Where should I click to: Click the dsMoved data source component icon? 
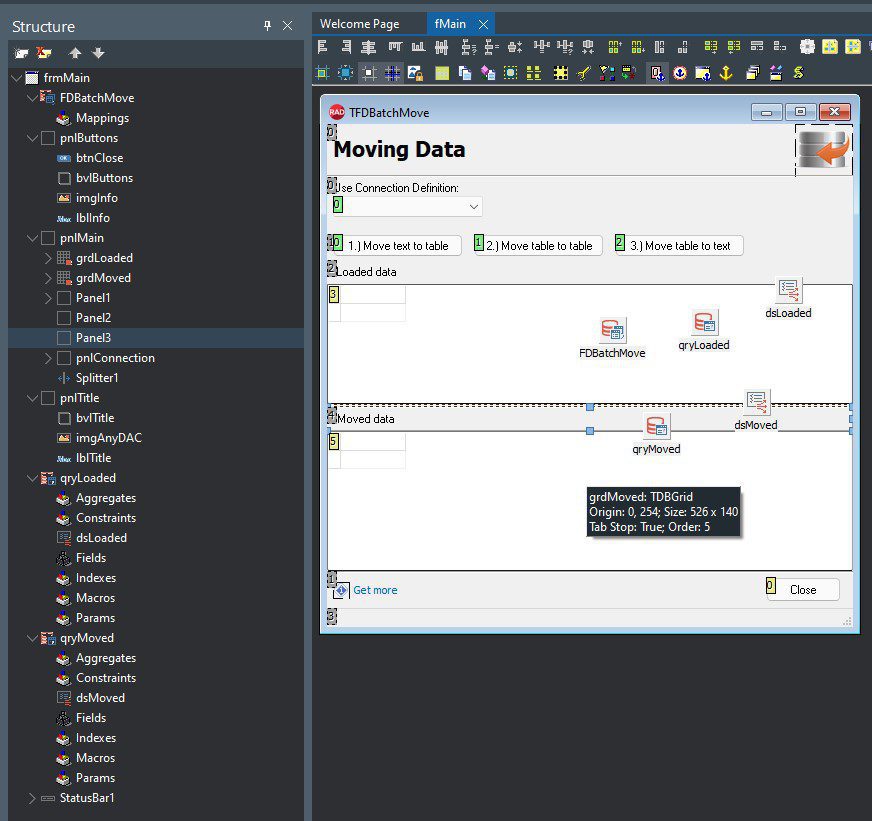756,403
